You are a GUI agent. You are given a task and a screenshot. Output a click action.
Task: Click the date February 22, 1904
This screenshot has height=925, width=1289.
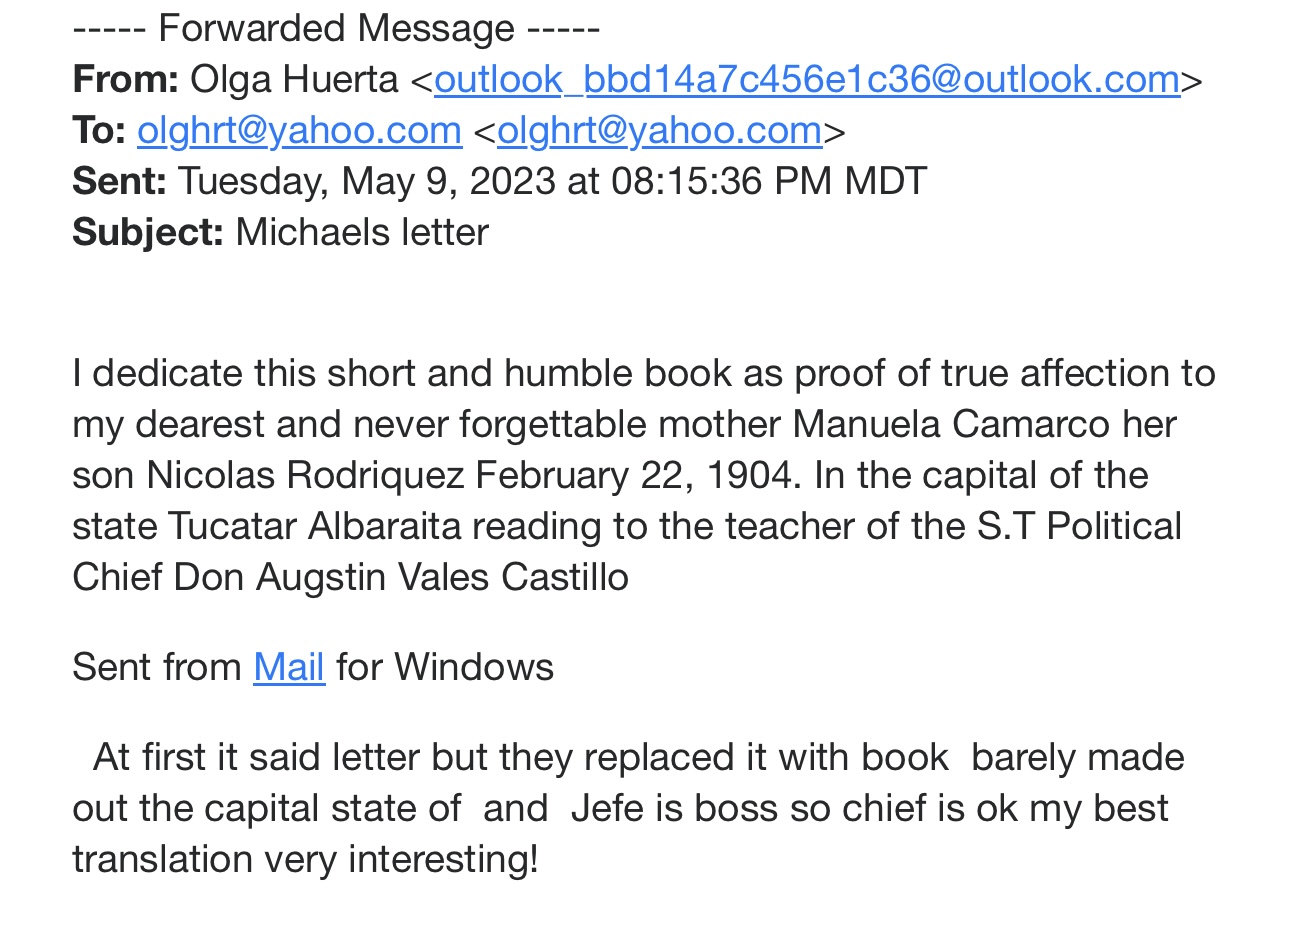[637, 475]
